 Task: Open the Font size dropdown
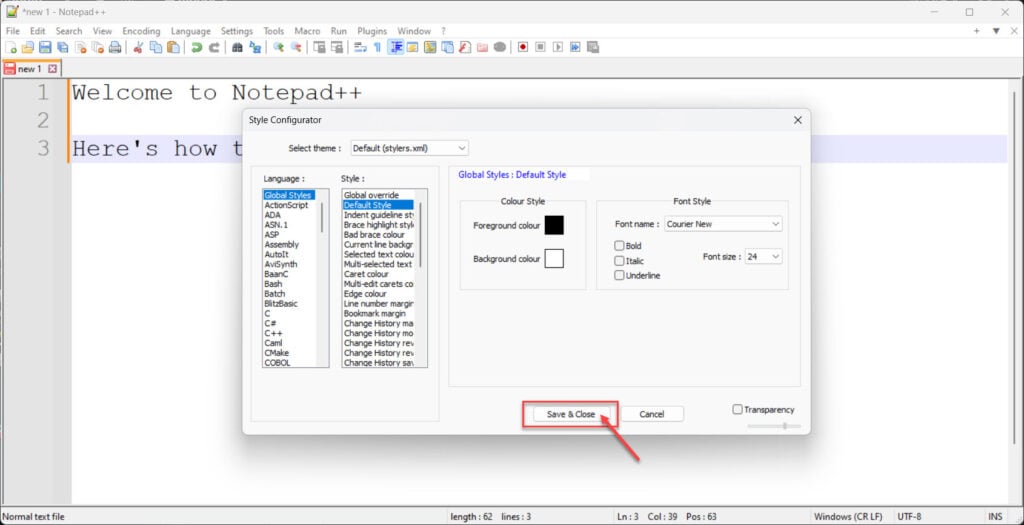(x=763, y=257)
